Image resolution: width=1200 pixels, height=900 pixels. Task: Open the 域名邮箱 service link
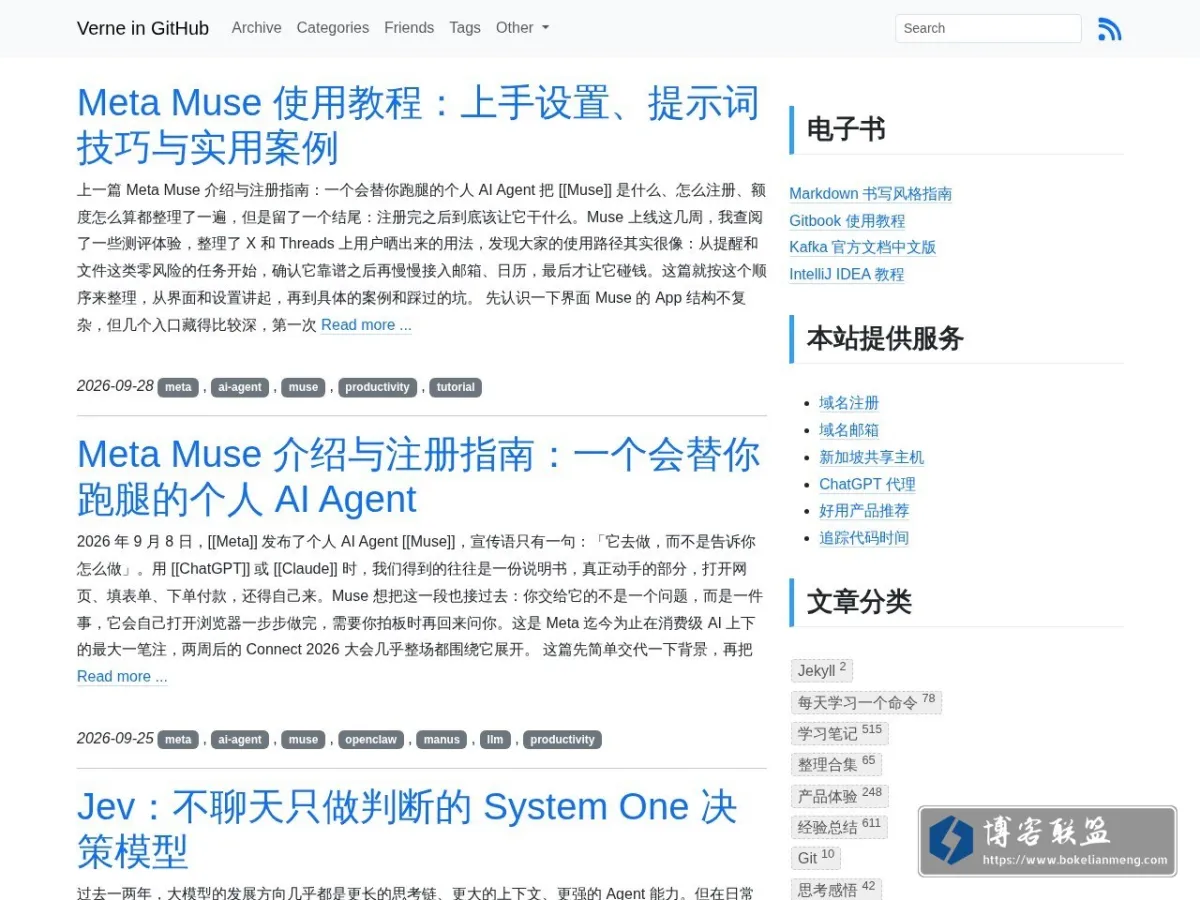(849, 430)
